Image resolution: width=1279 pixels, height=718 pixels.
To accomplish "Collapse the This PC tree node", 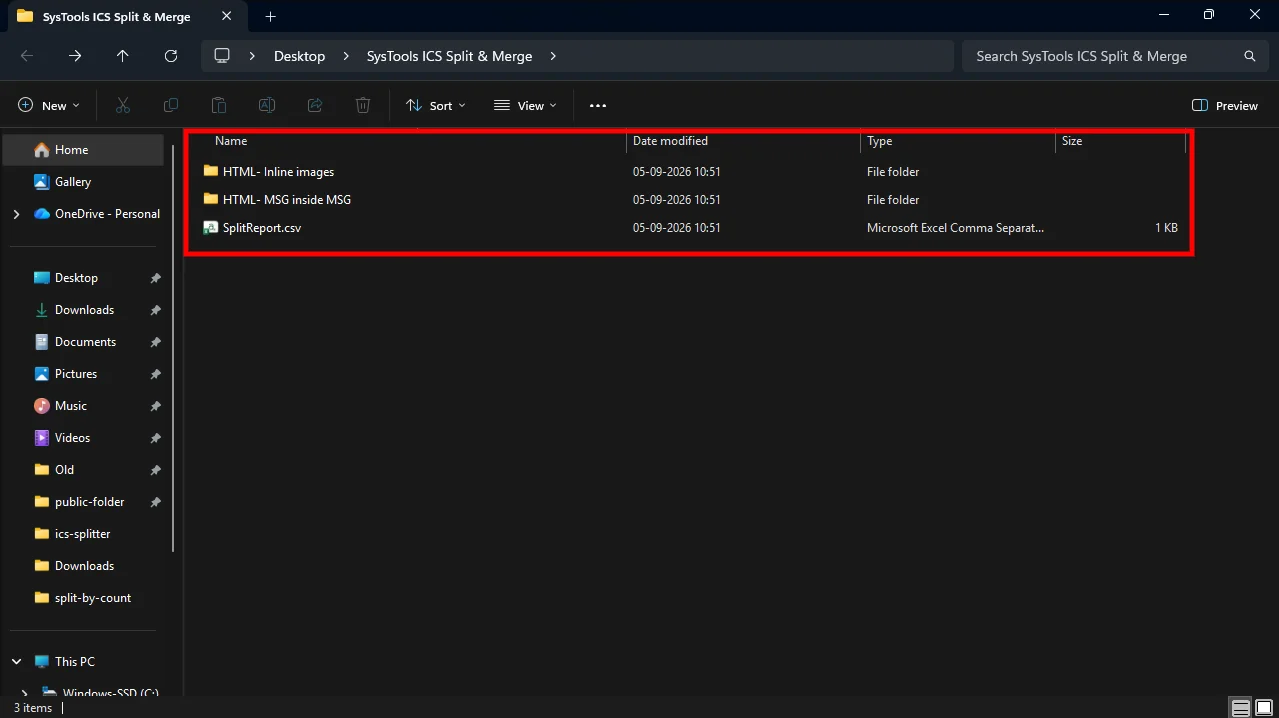I will click(x=16, y=662).
